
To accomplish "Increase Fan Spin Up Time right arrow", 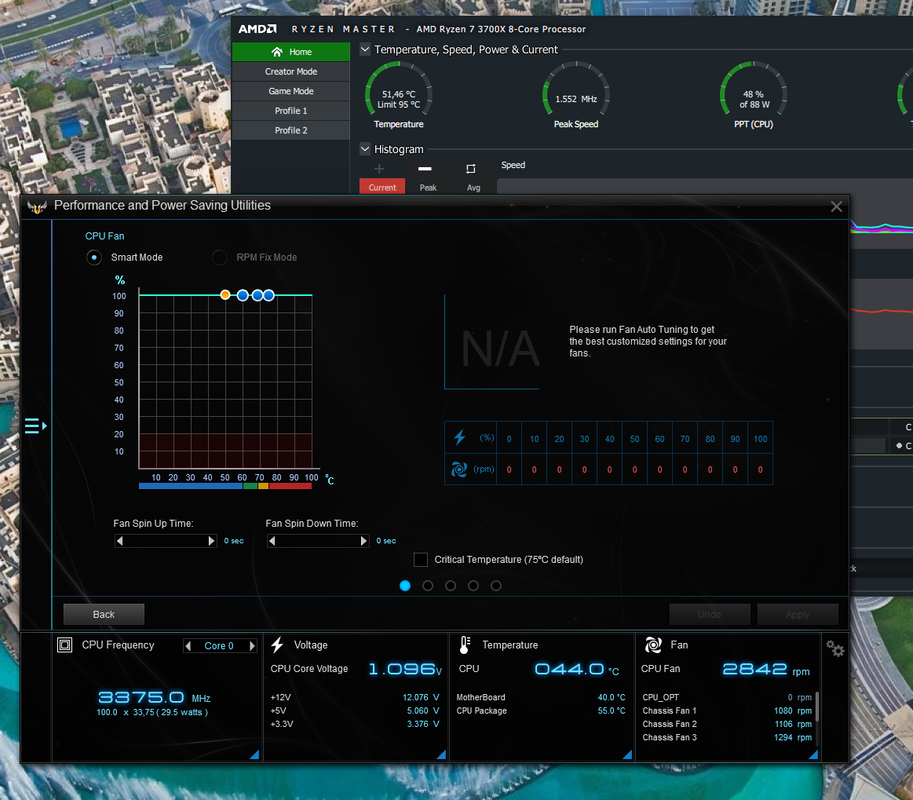I will tap(211, 541).
